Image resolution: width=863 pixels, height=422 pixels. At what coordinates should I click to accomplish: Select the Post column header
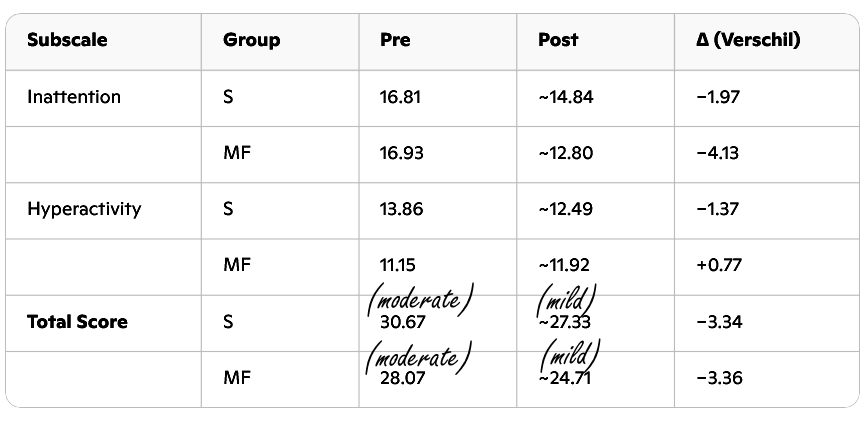[558, 41]
